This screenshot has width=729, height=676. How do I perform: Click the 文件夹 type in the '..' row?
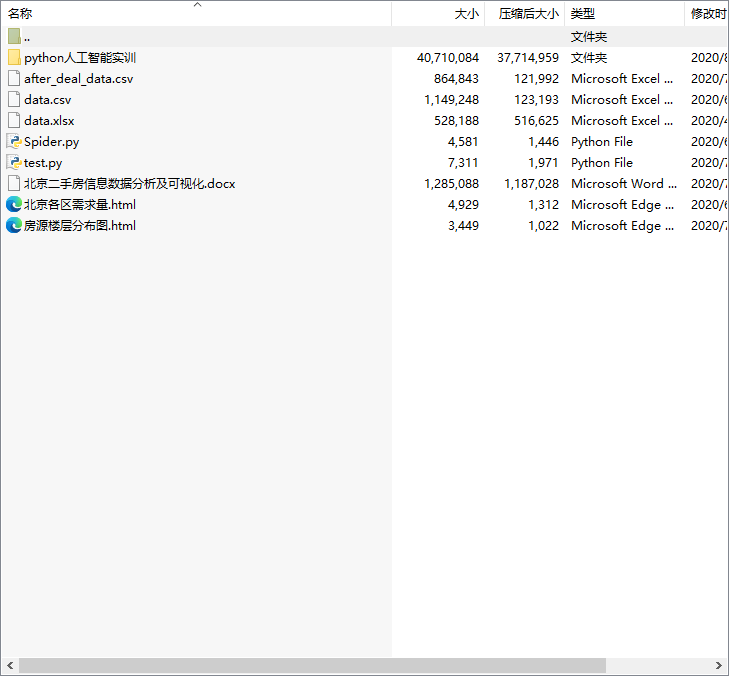pos(589,37)
